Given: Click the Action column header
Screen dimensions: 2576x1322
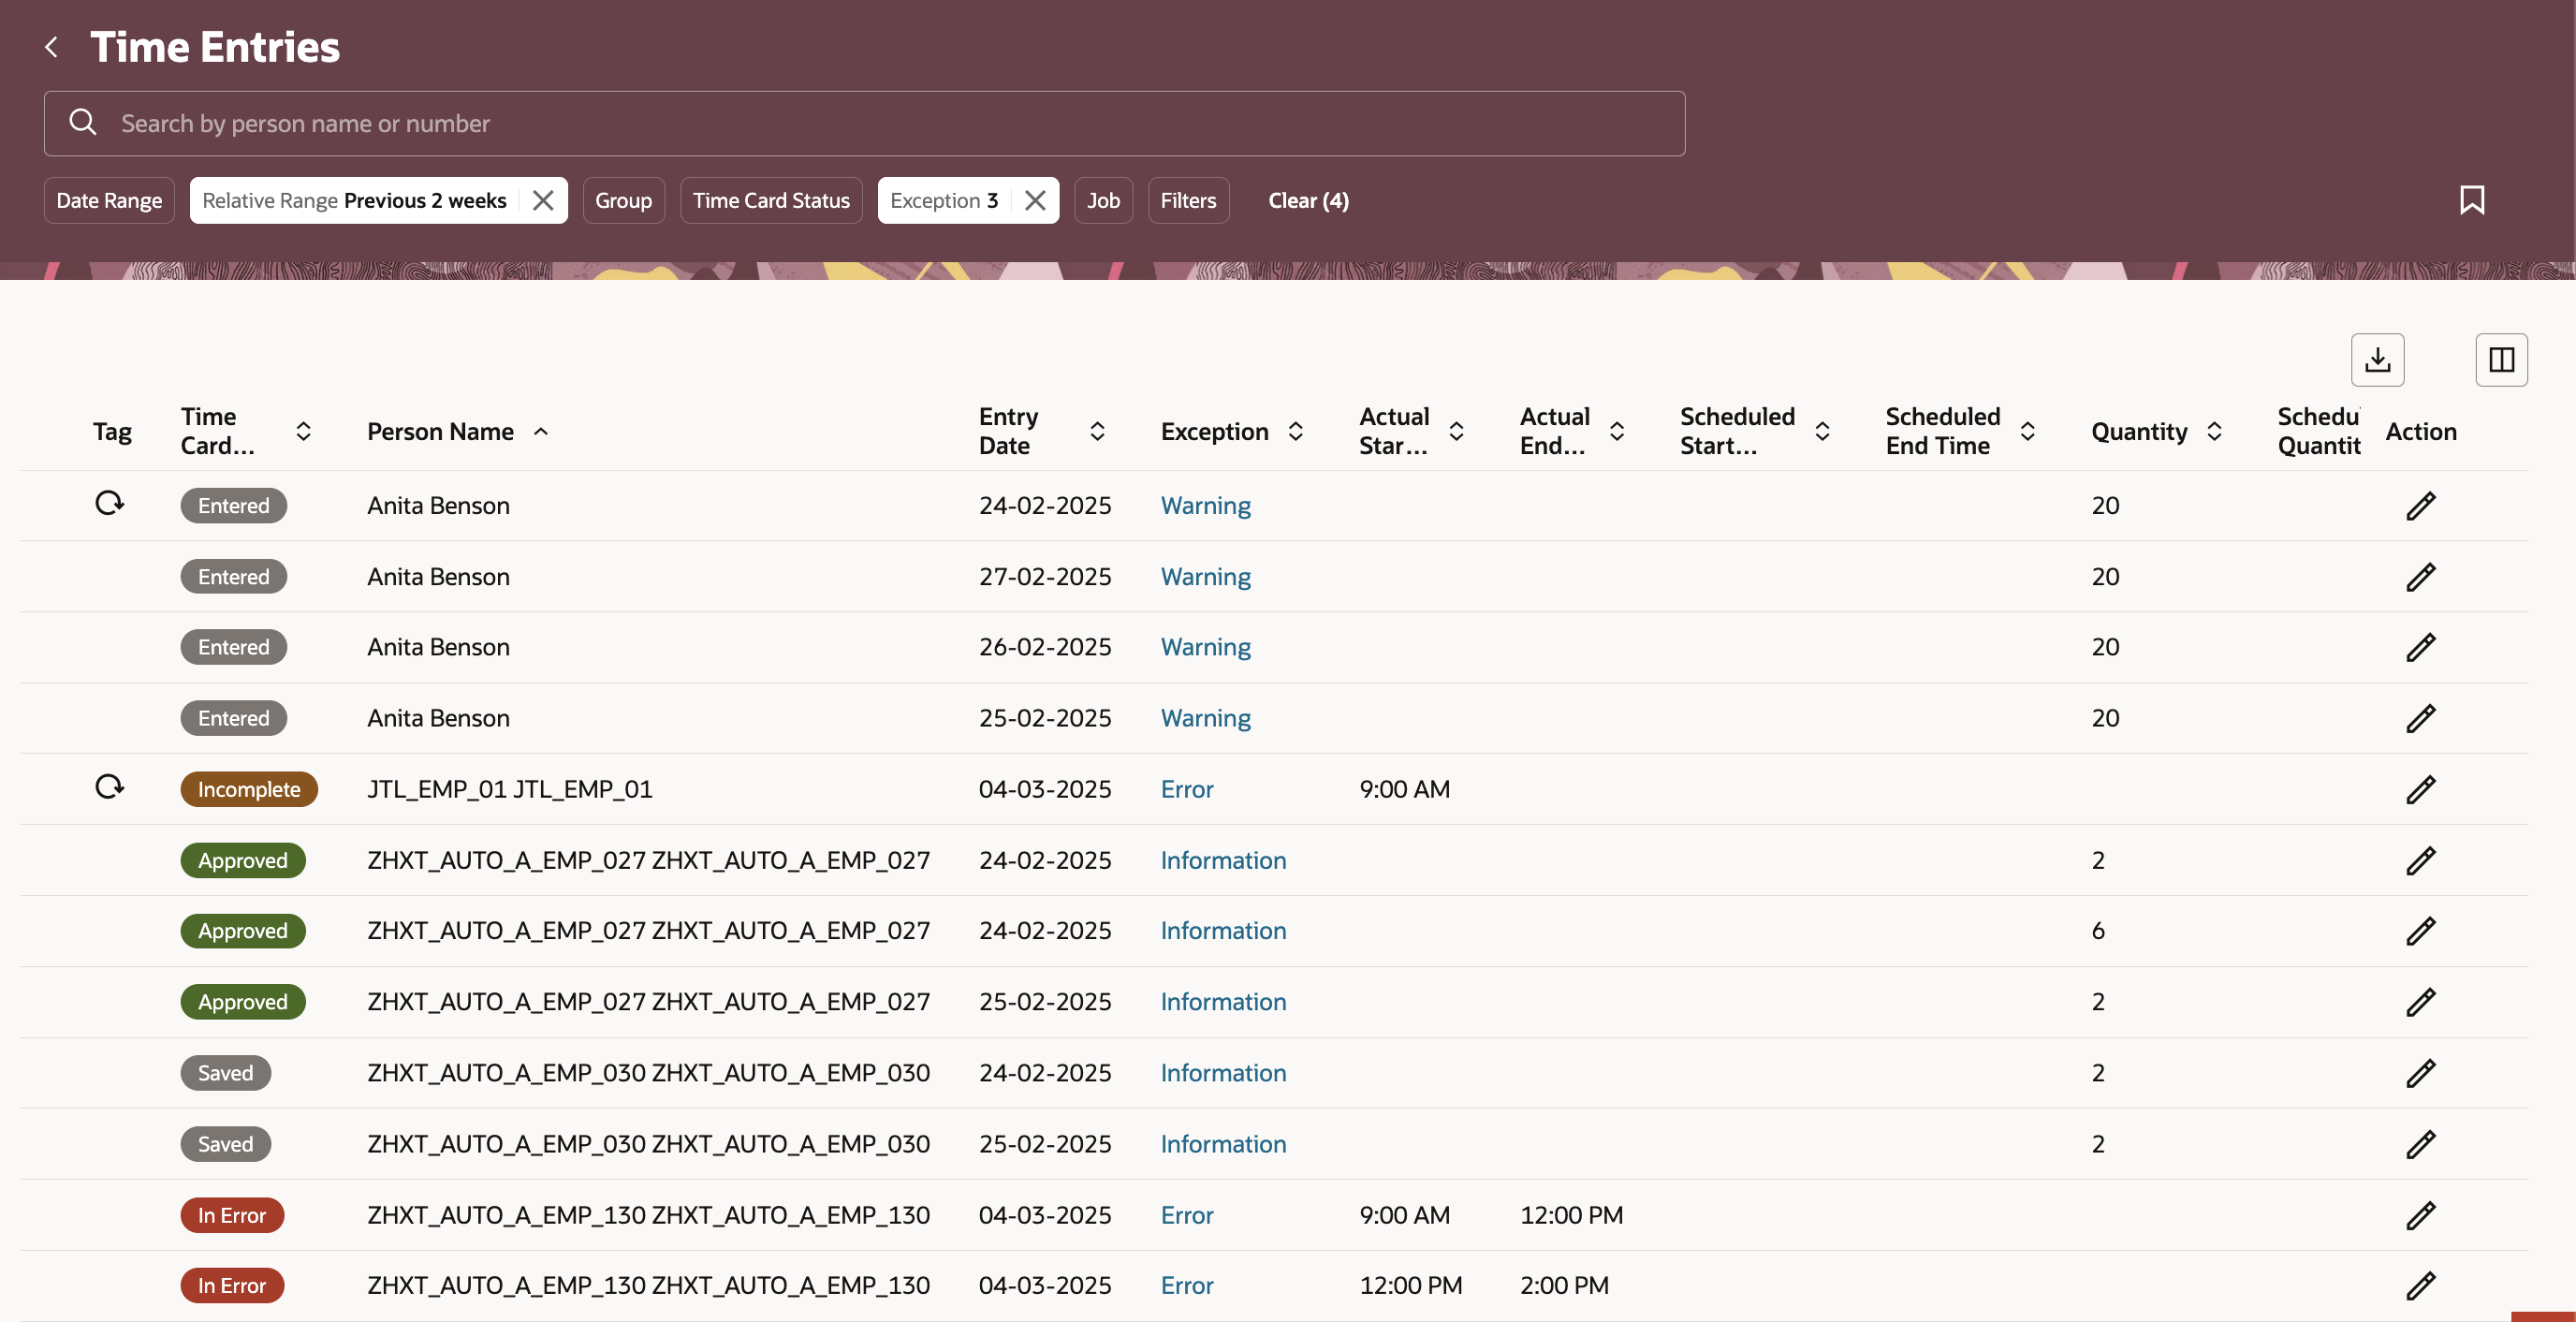Looking at the screenshot, I should tap(2420, 431).
